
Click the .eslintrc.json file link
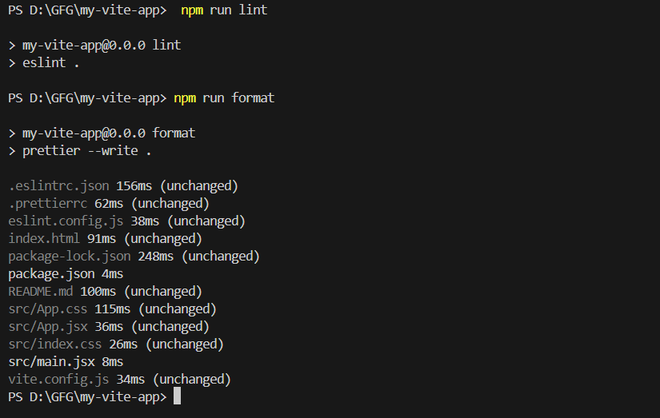click(x=58, y=186)
